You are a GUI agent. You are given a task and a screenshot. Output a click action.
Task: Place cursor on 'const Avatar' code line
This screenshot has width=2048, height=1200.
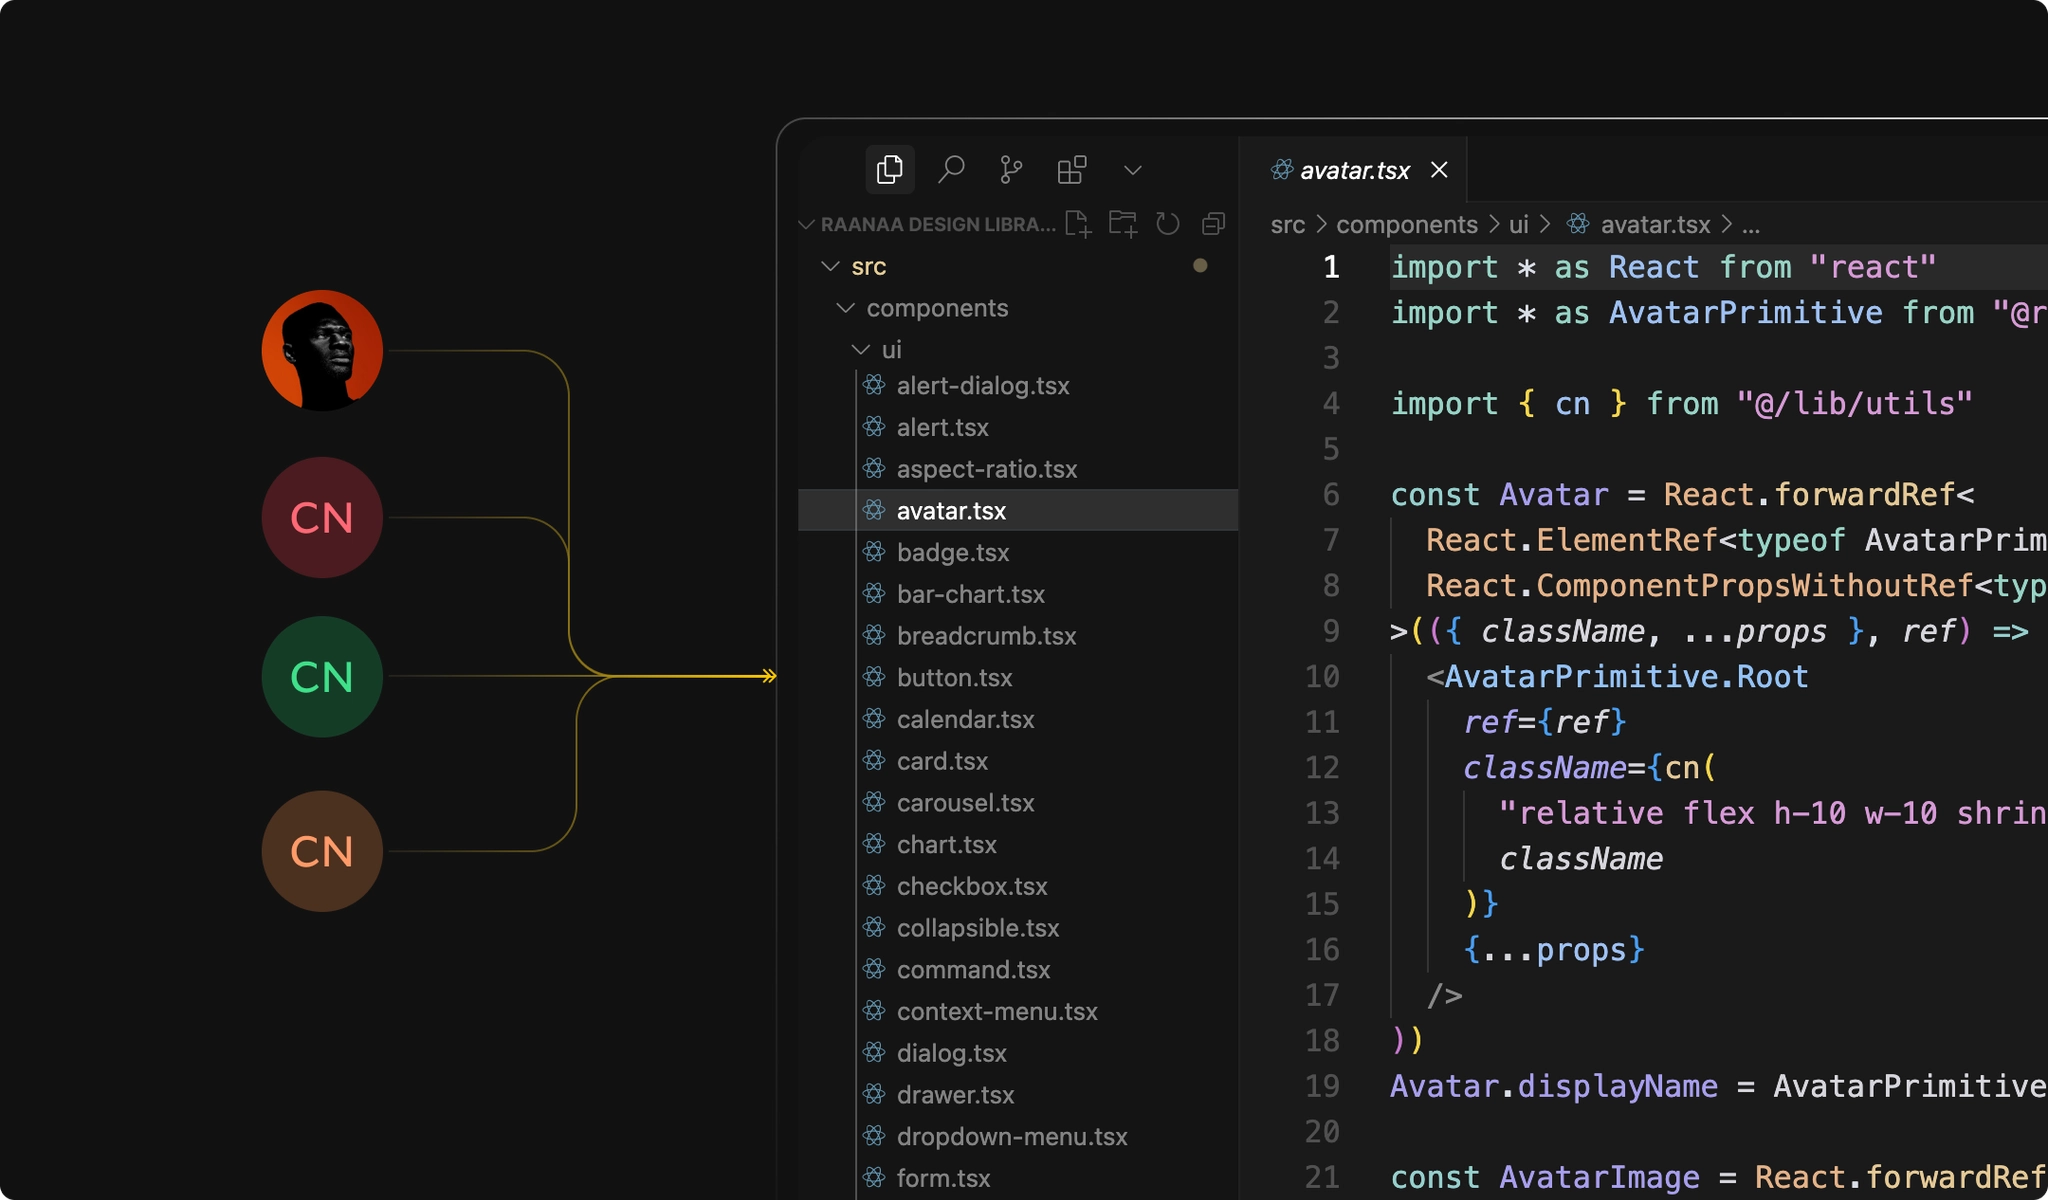(x=1682, y=495)
